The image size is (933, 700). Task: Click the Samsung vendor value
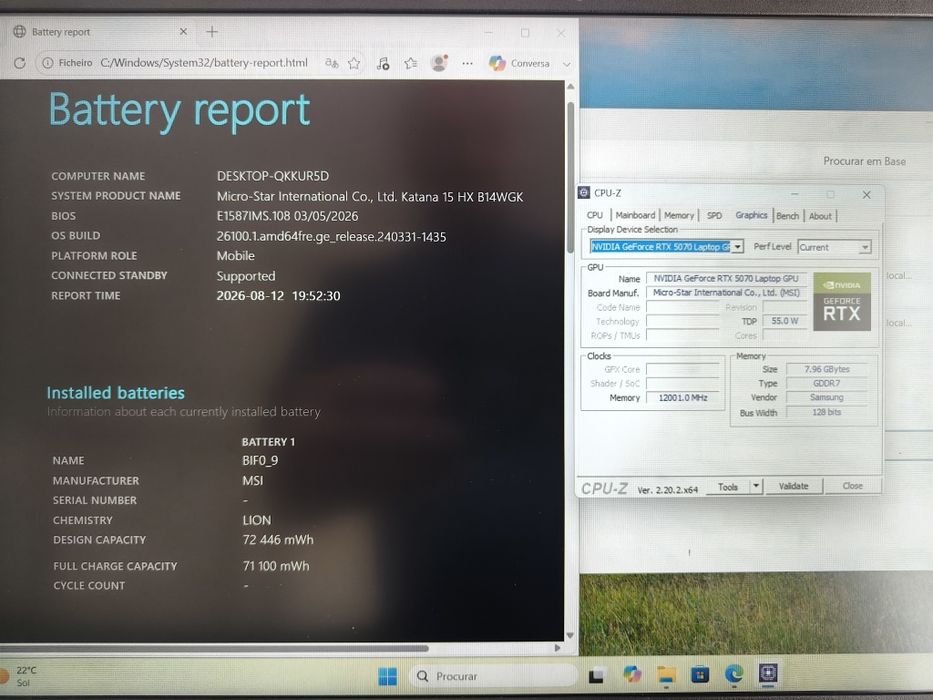coord(826,397)
